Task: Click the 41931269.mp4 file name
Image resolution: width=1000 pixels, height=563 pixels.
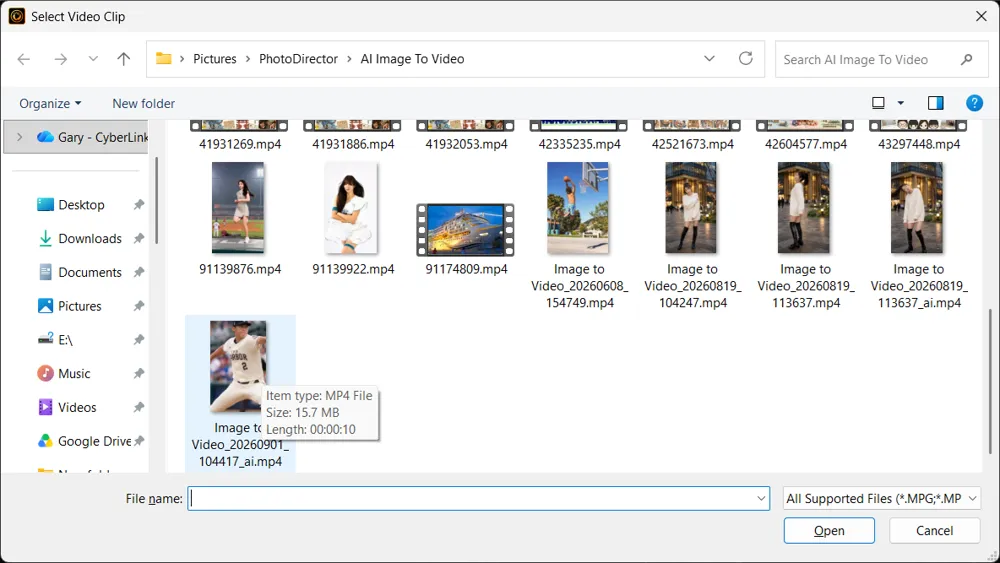Action: (x=240, y=144)
